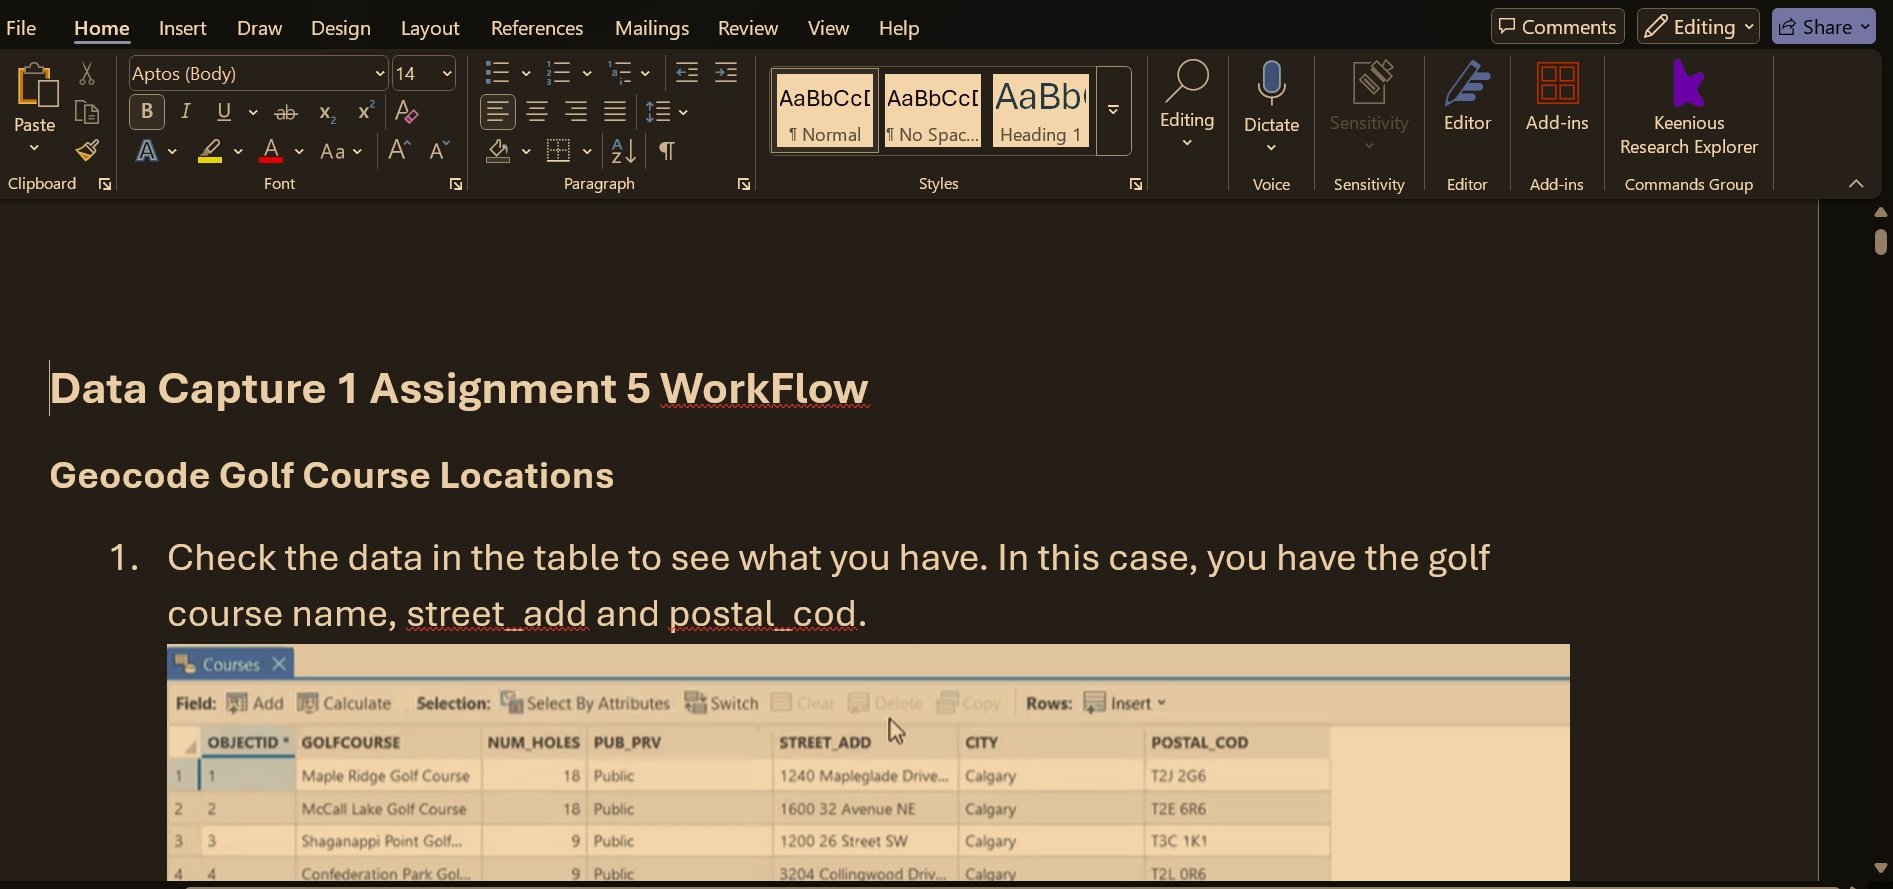Image resolution: width=1893 pixels, height=889 pixels.
Task: Open the font name Aptos (Body) dropdown
Action: pos(379,74)
